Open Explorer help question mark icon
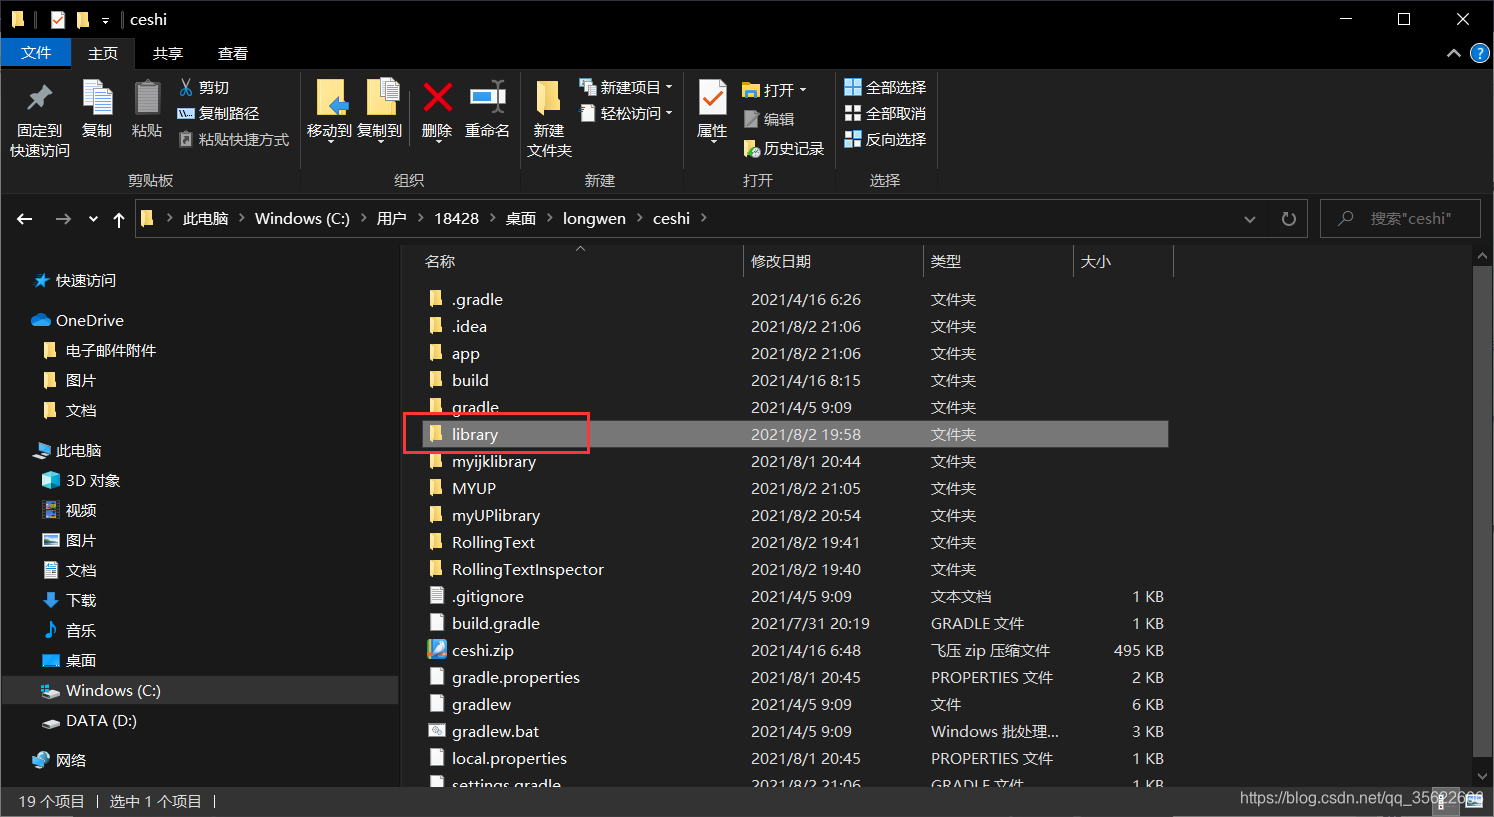This screenshot has height=817, width=1494. tap(1481, 53)
